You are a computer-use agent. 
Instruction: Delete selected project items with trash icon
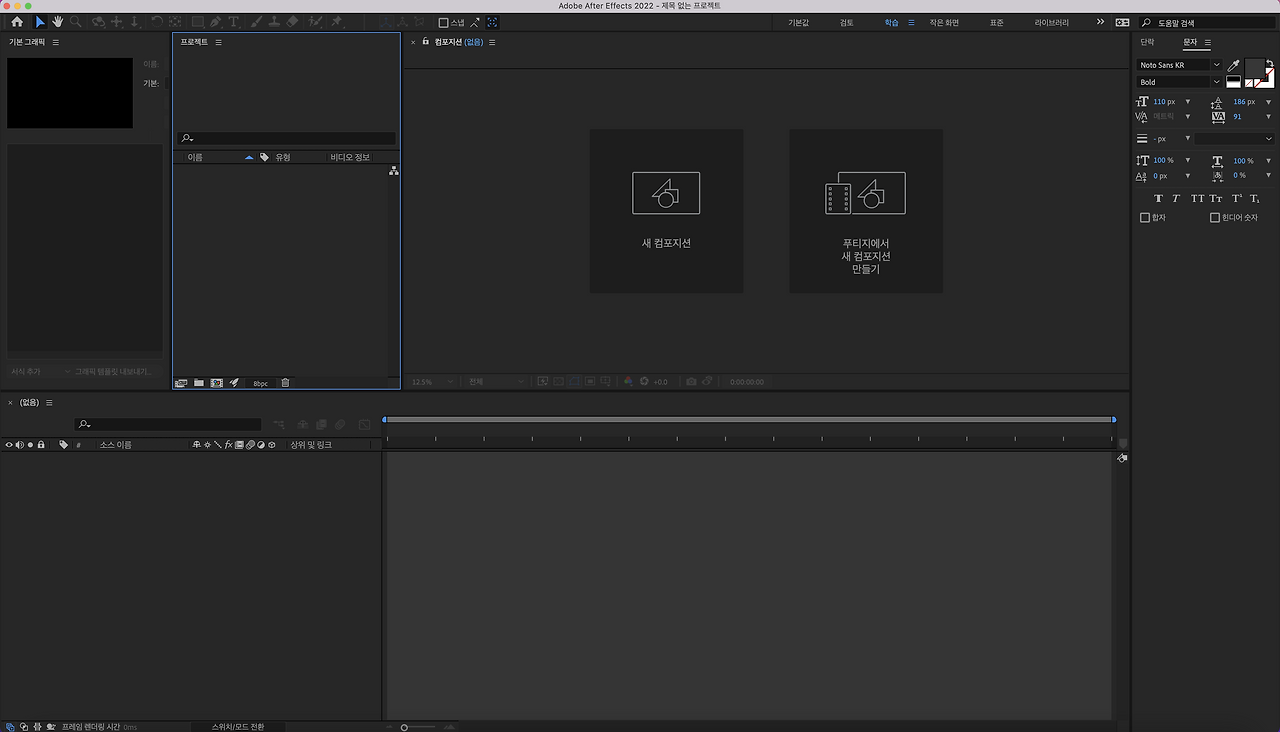click(285, 383)
